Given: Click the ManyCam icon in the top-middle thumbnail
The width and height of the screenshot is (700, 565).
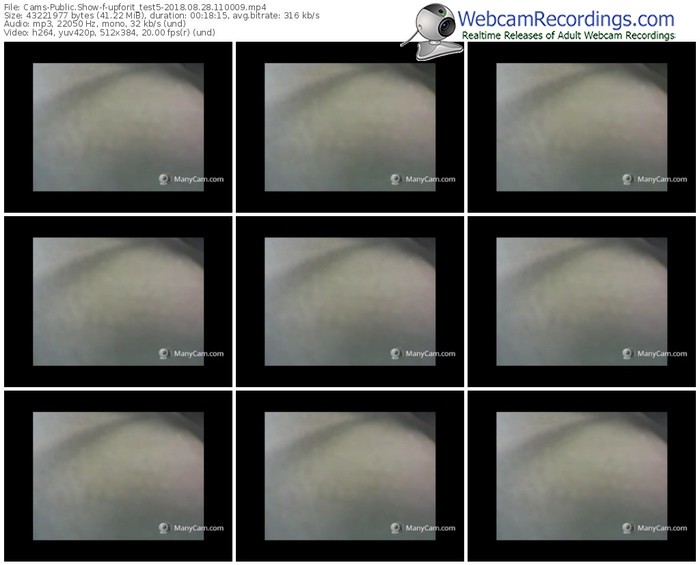Looking at the screenshot, I should click(x=395, y=180).
